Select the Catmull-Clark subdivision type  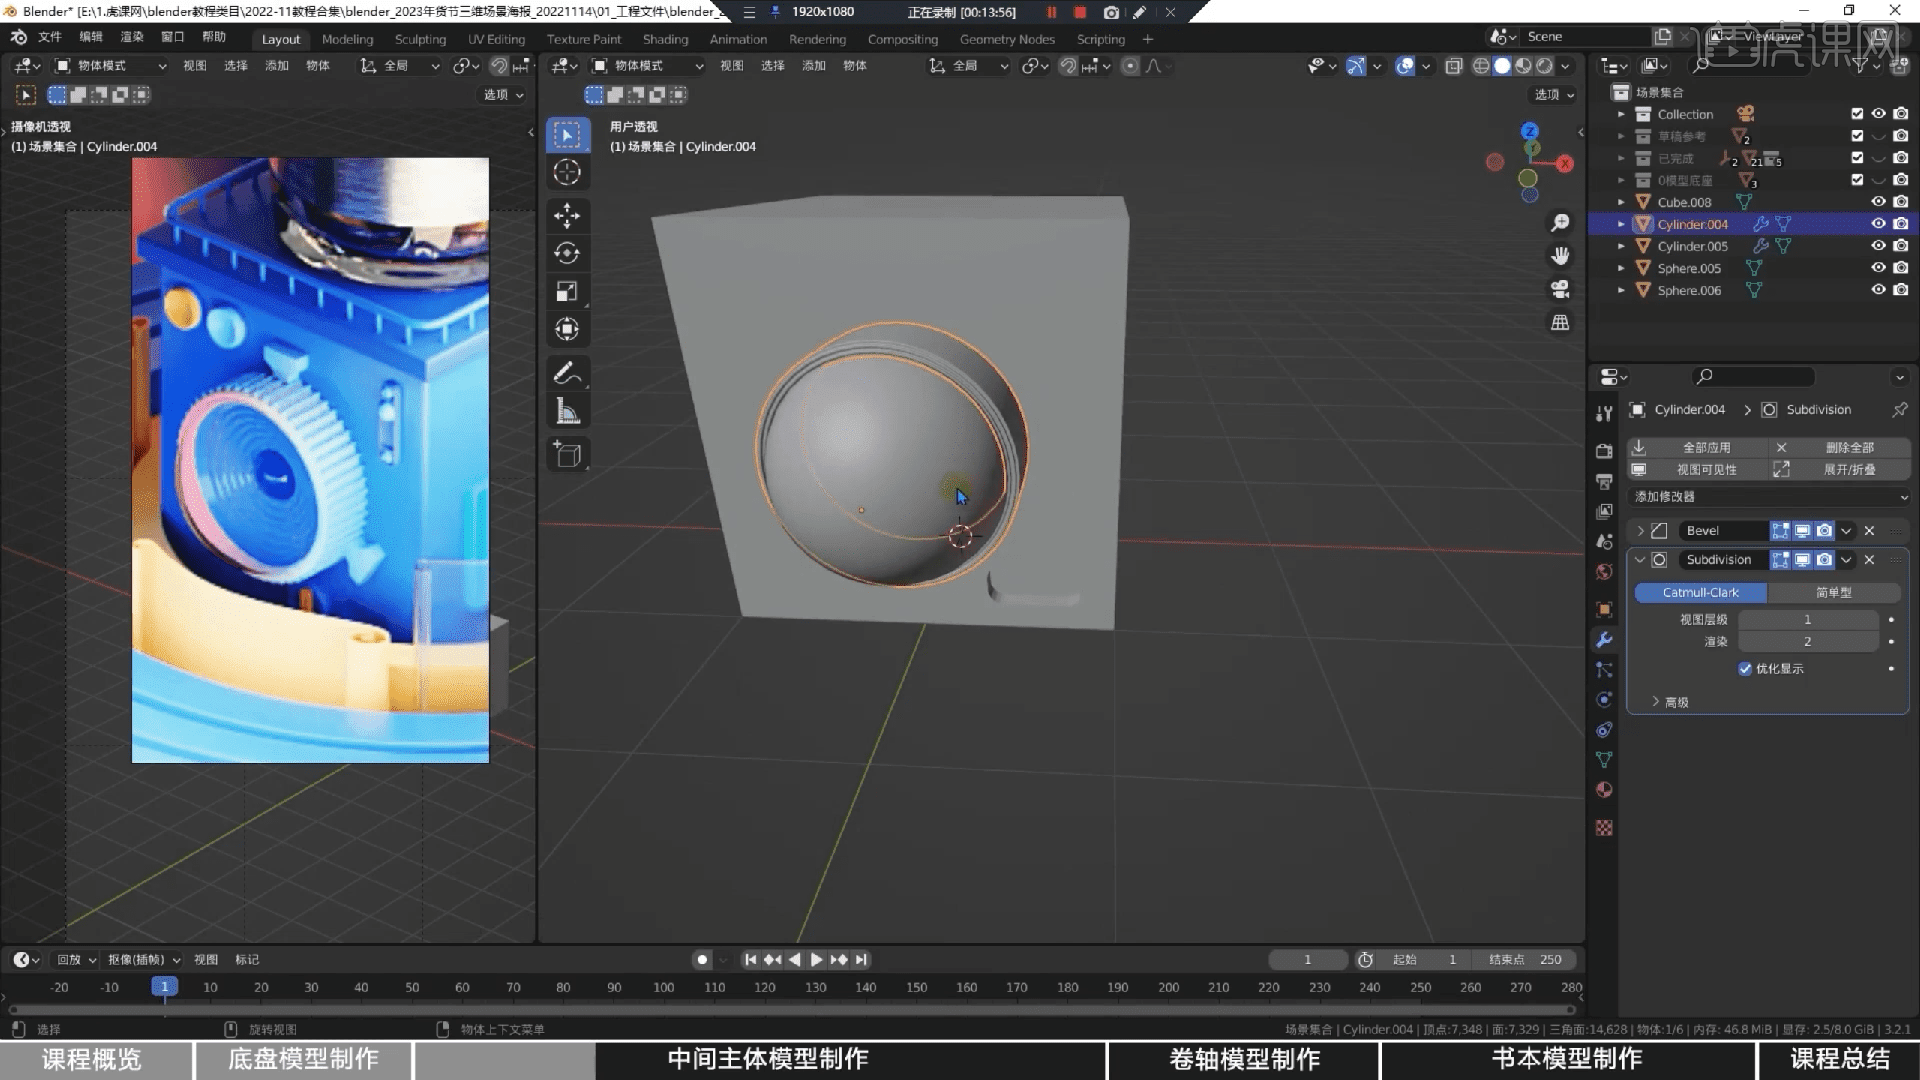point(1700,593)
